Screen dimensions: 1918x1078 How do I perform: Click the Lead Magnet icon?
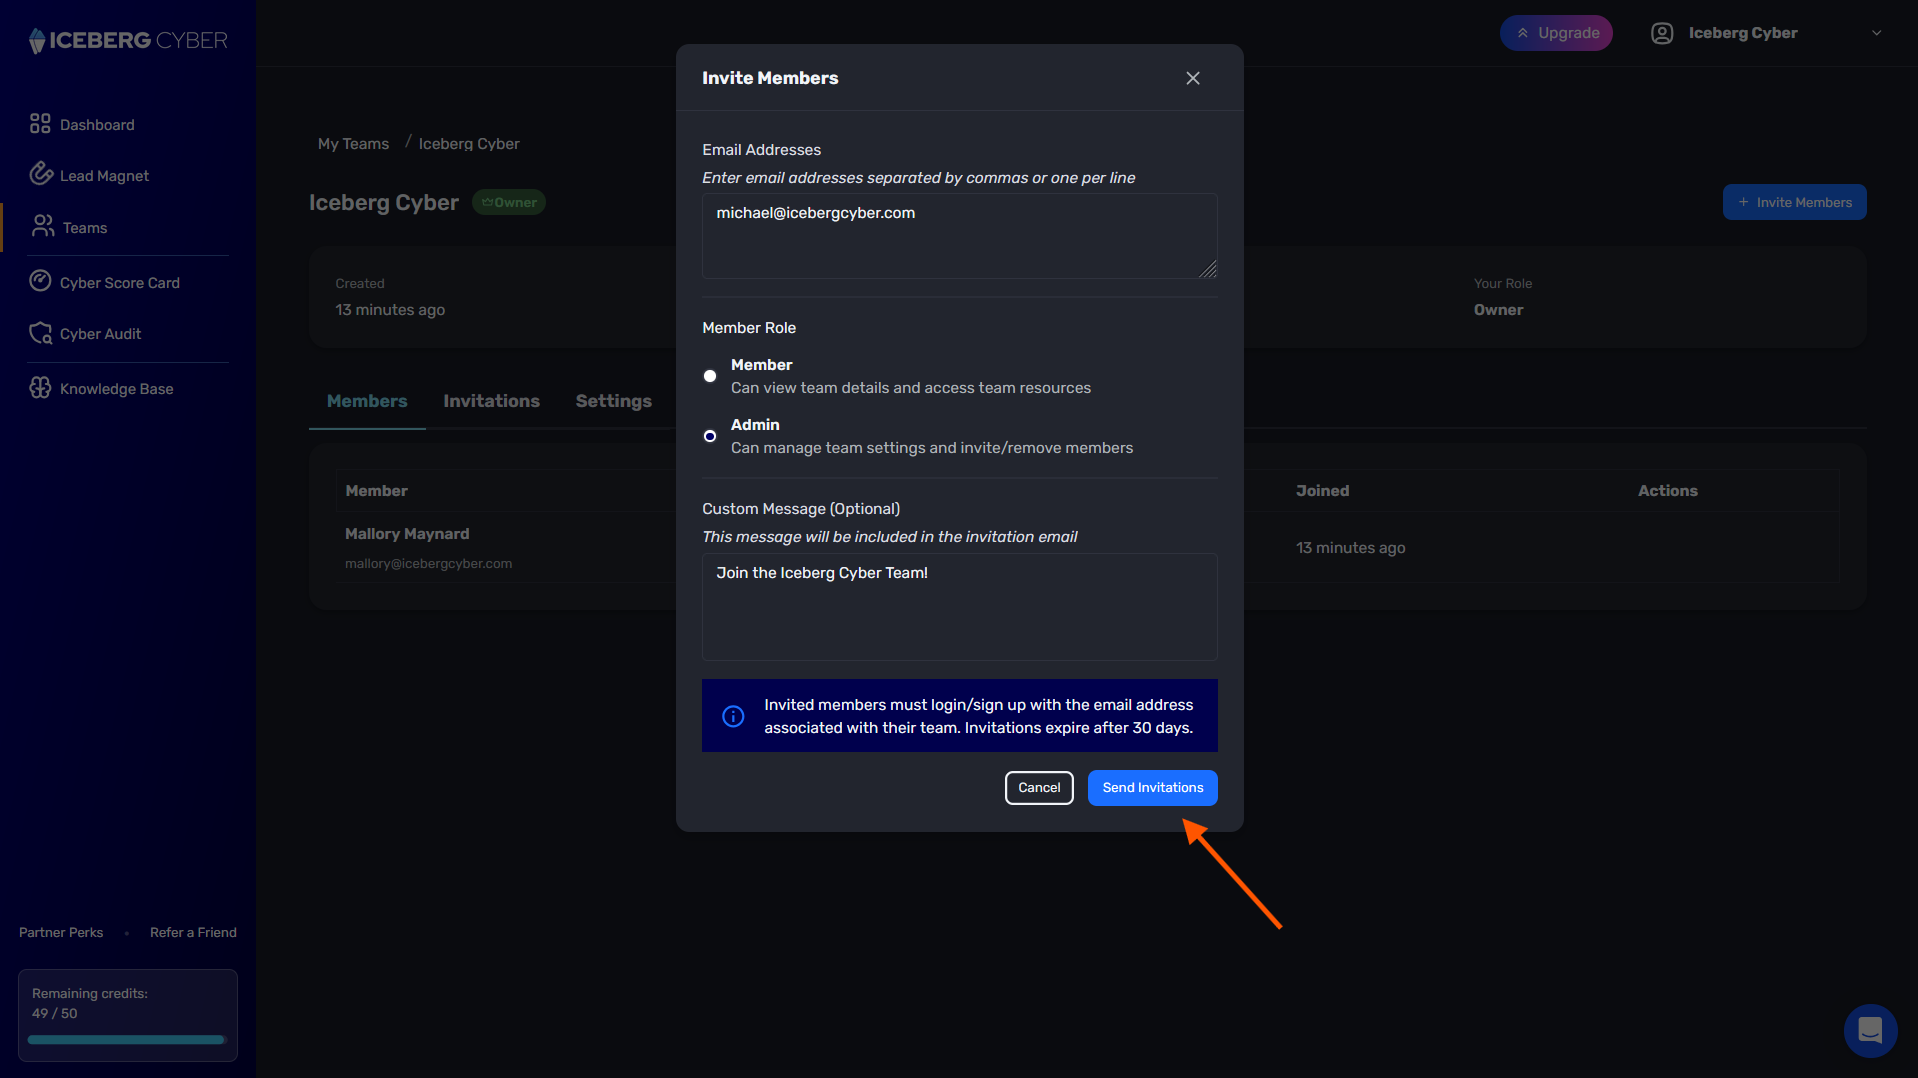[x=40, y=174]
